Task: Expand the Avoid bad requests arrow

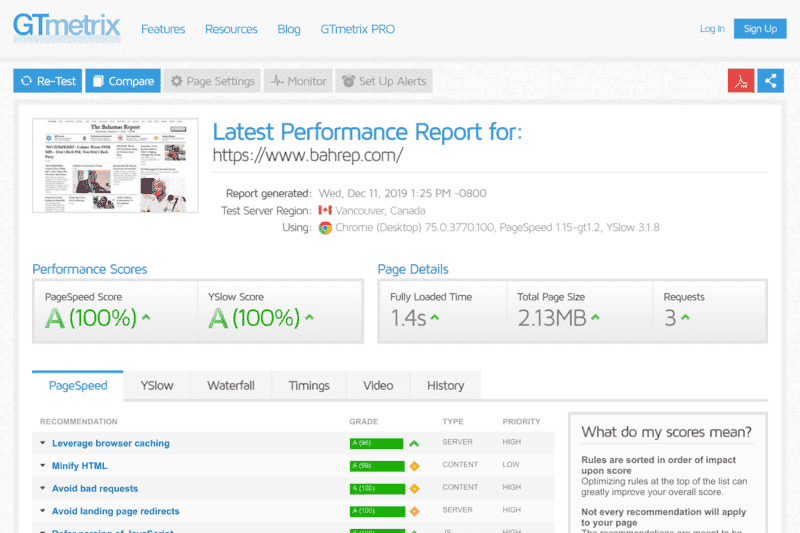Action: click(x=43, y=488)
